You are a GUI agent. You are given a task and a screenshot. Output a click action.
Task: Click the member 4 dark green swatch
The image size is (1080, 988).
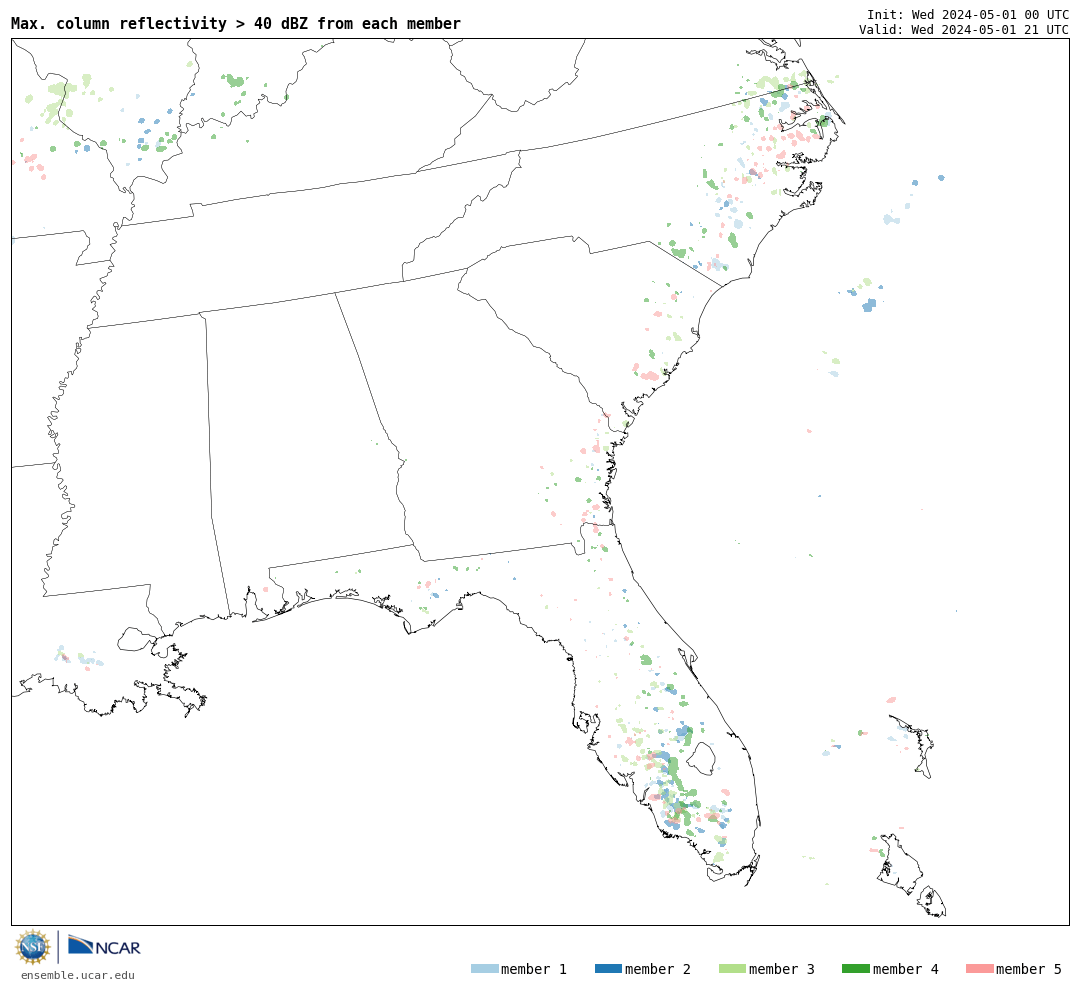click(x=855, y=969)
